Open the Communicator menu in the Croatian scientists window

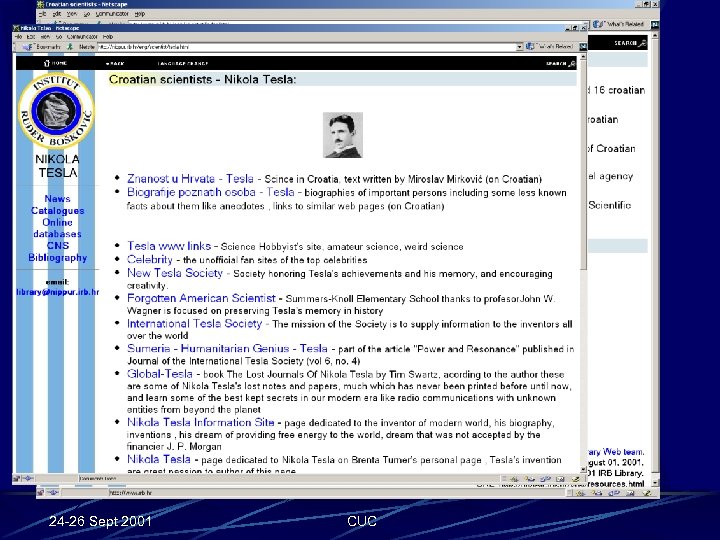[112, 14]
